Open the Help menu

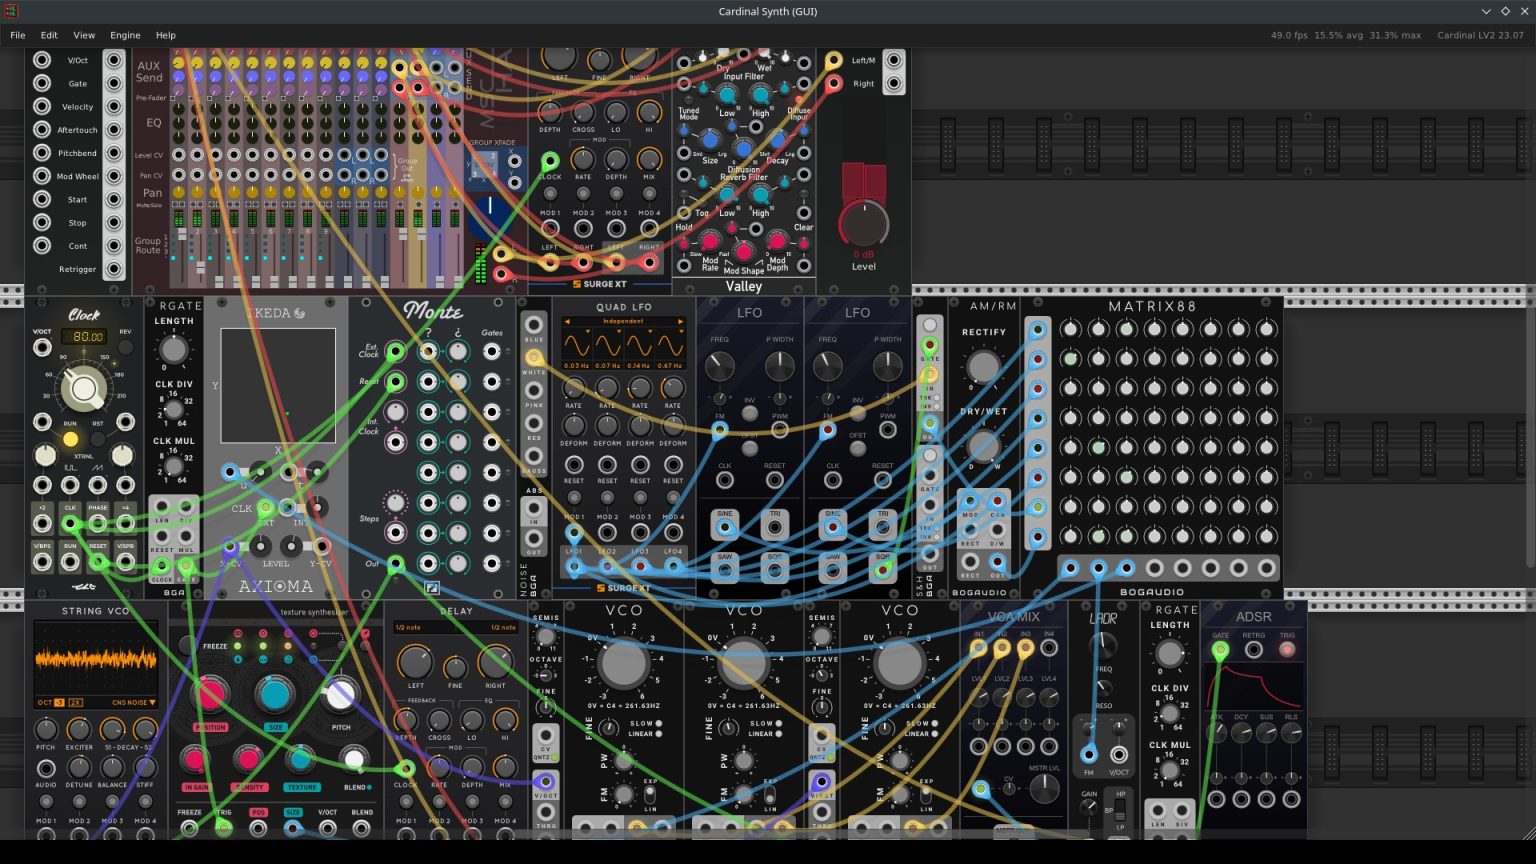click(166, 35)
